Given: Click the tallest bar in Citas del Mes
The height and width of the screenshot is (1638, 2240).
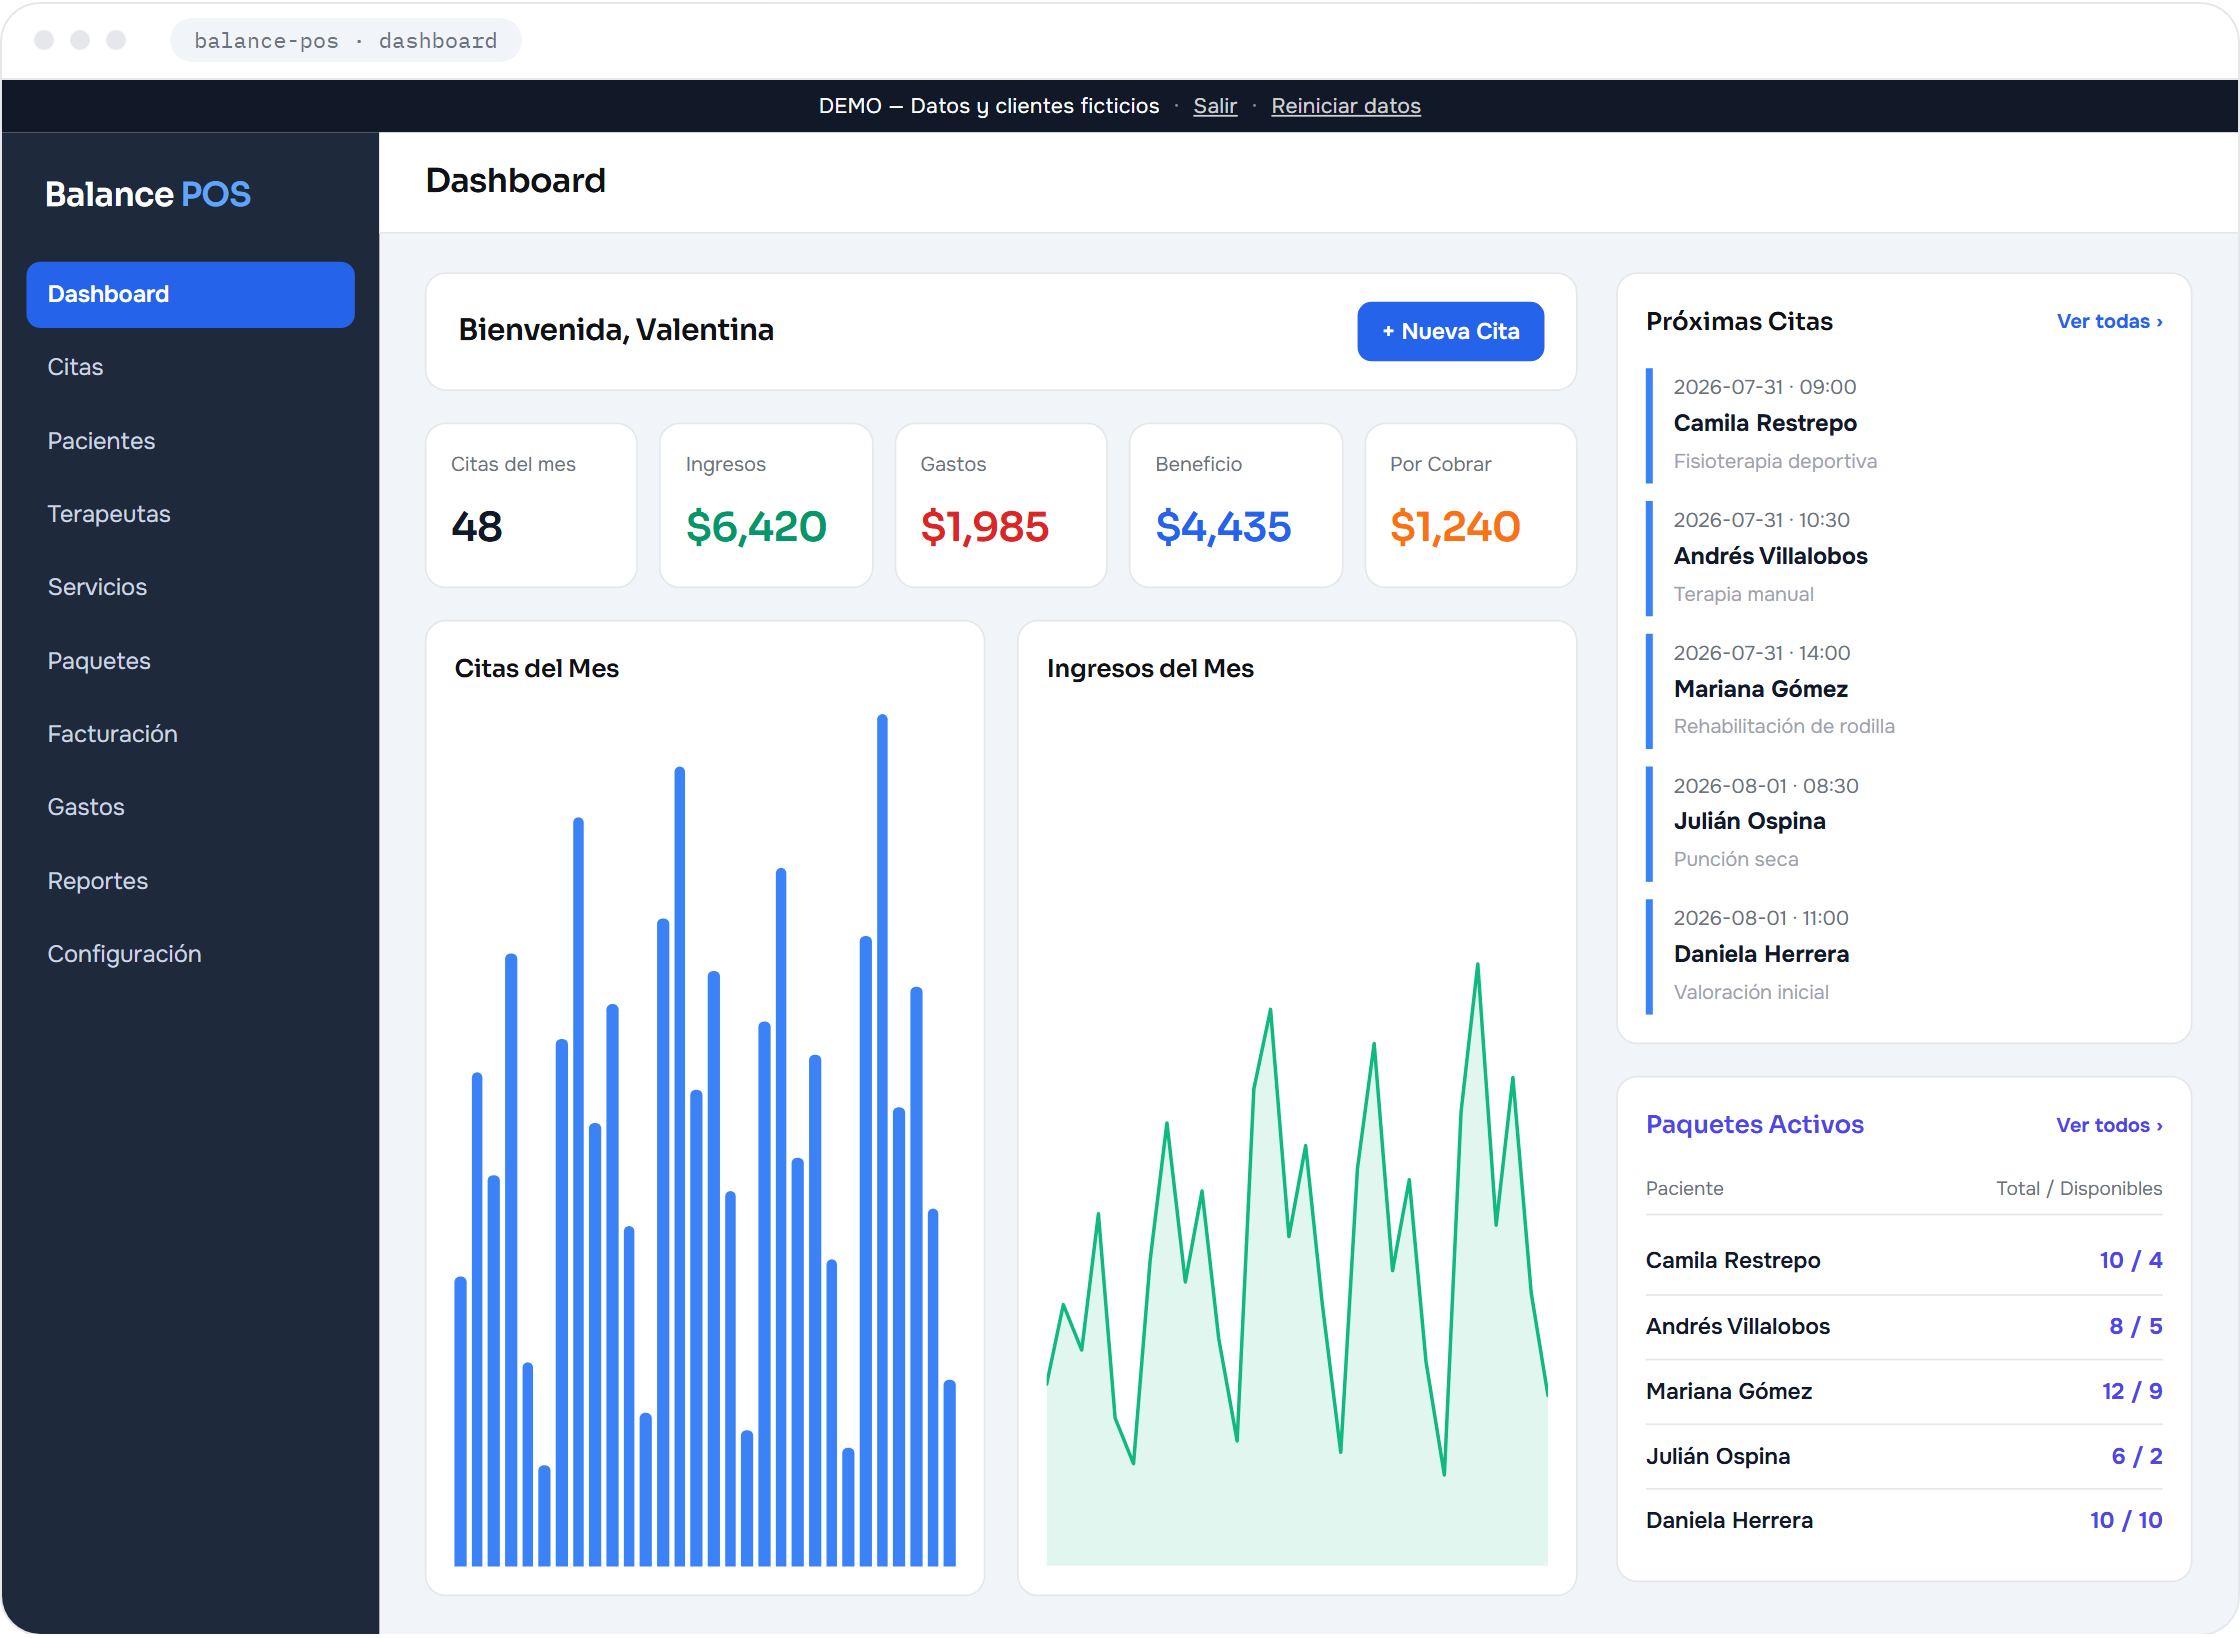Looking at the screenshot, I should [x=882, y=1140].
